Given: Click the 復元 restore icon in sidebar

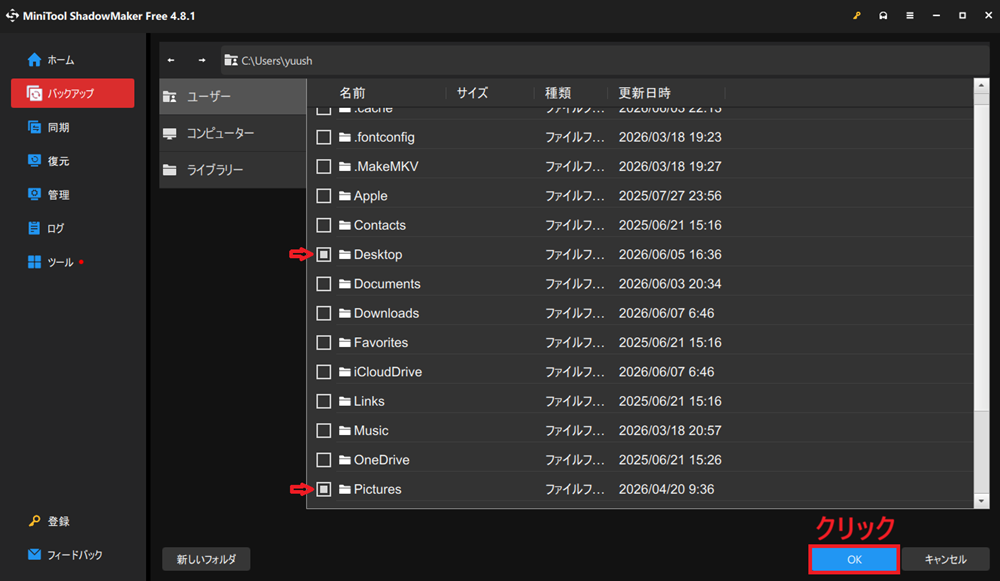Looking at the screenshot, I should tap(34, 161).
